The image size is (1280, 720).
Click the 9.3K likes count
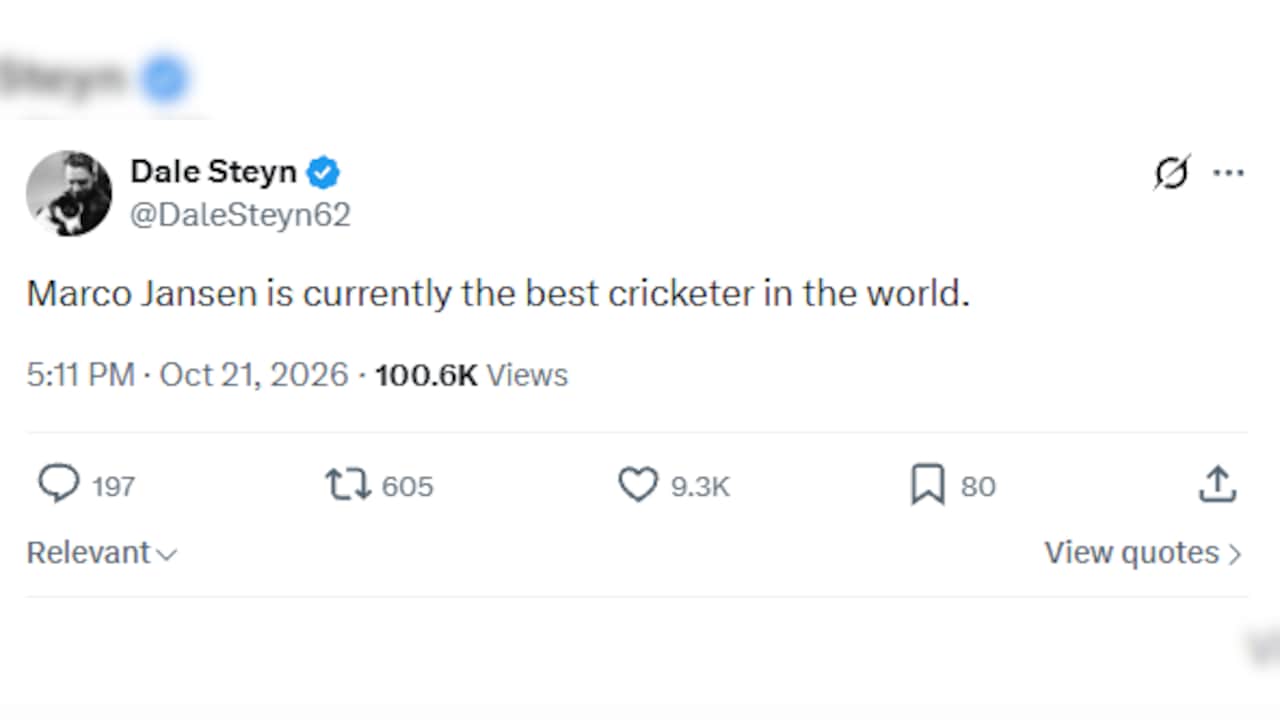pyautogui.click(x=700, y=487)
